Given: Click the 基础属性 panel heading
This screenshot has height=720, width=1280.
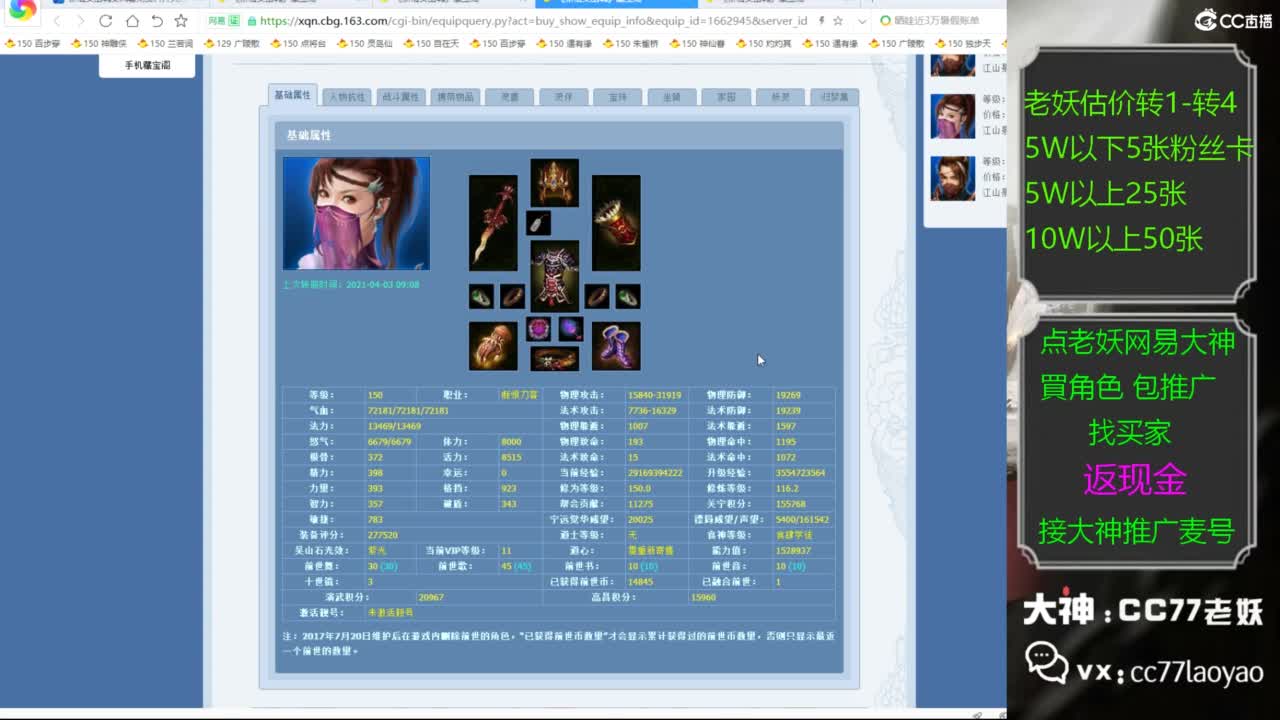Looking at the screenshot, I should (308, 135).
